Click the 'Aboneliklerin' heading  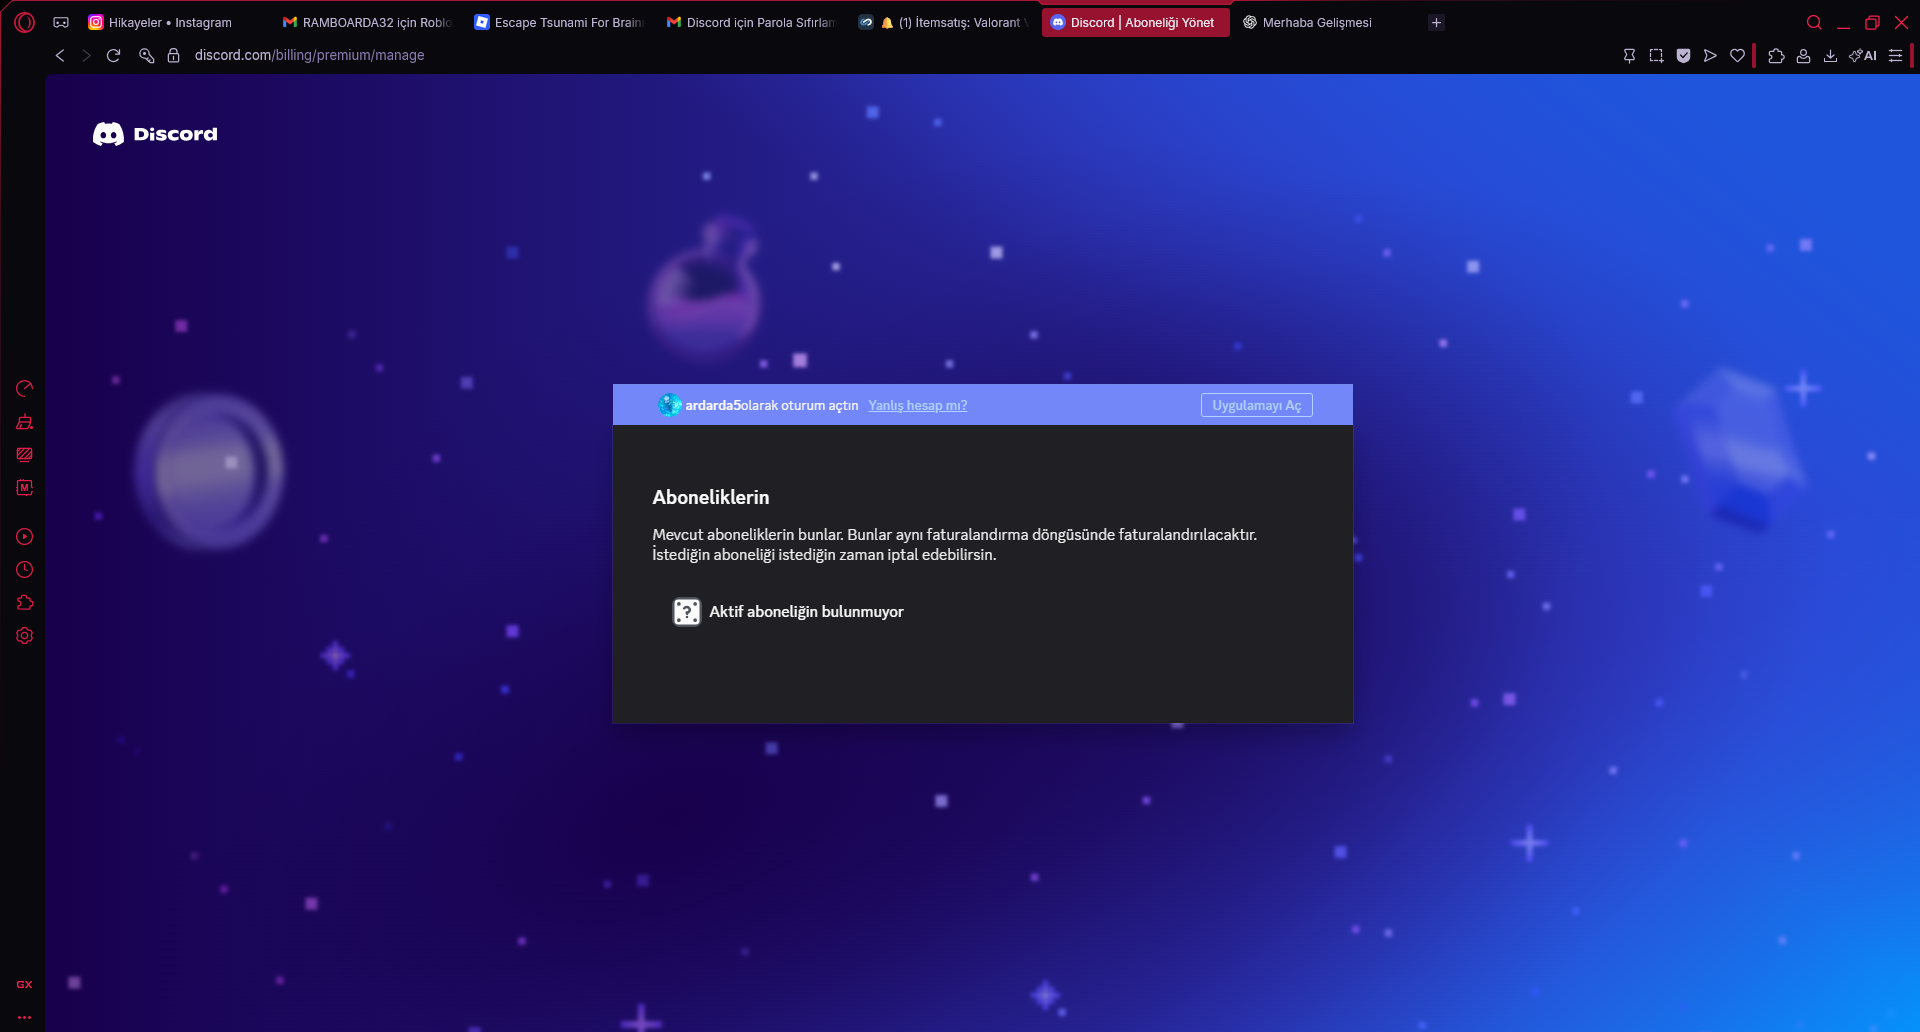711,497
